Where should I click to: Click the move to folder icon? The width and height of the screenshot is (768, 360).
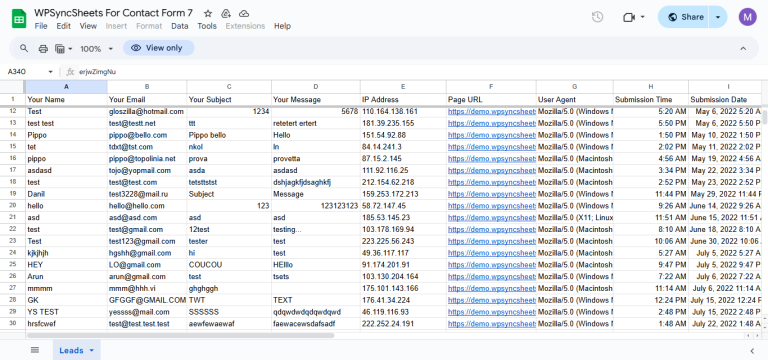pyautogui.click(x=226, y=13)
